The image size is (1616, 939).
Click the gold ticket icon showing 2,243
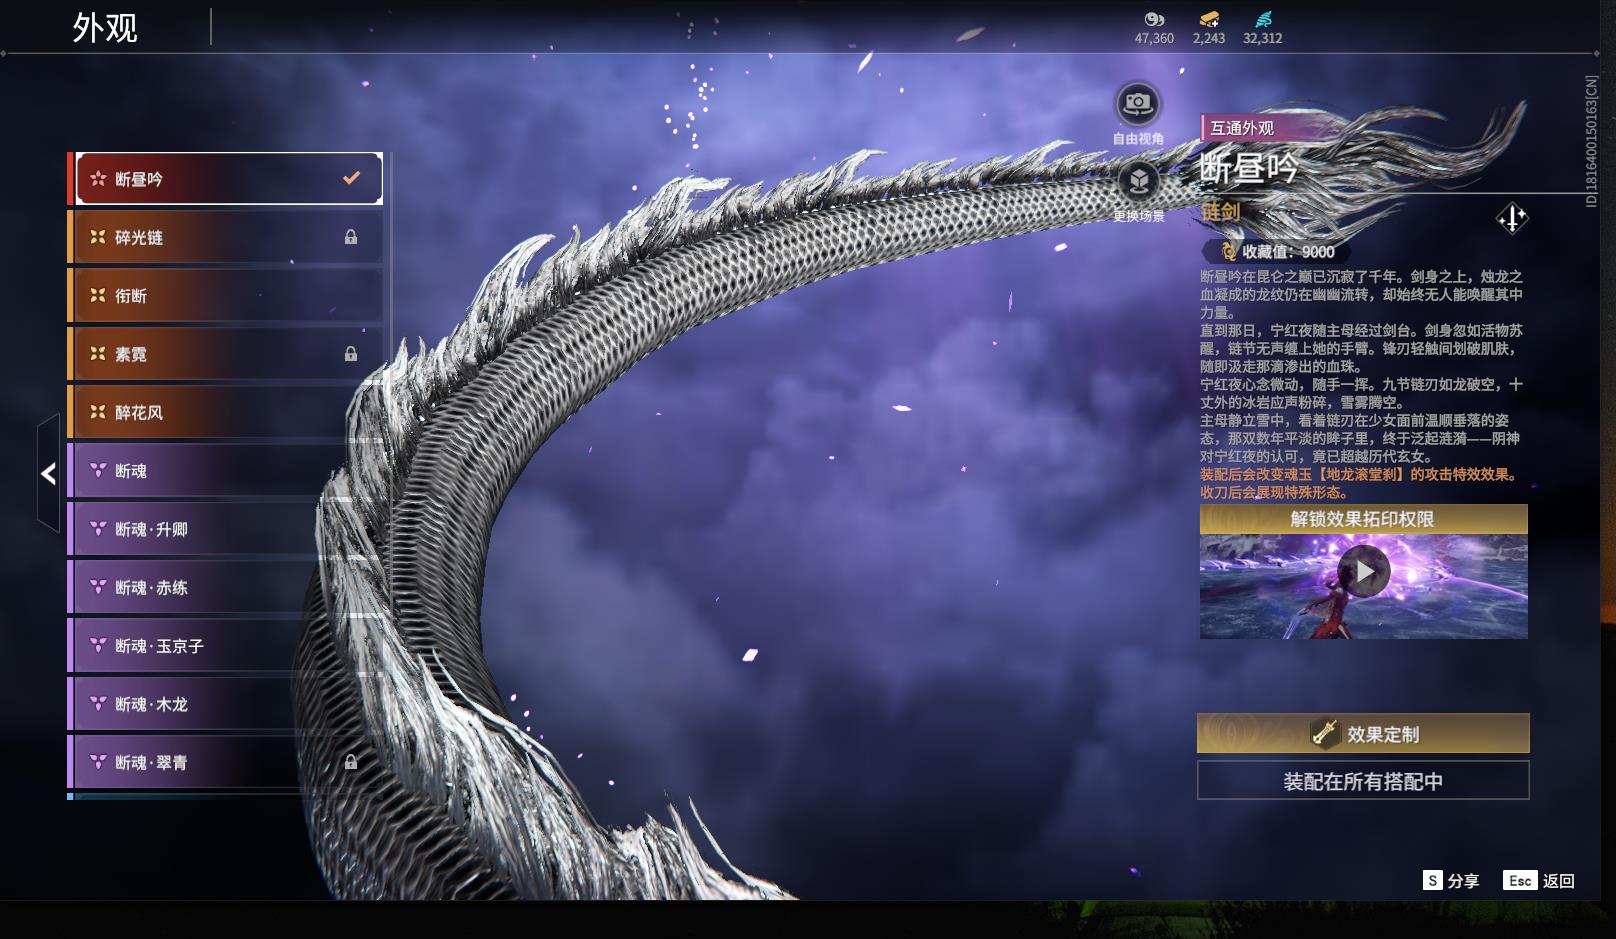coord(1209,19)
